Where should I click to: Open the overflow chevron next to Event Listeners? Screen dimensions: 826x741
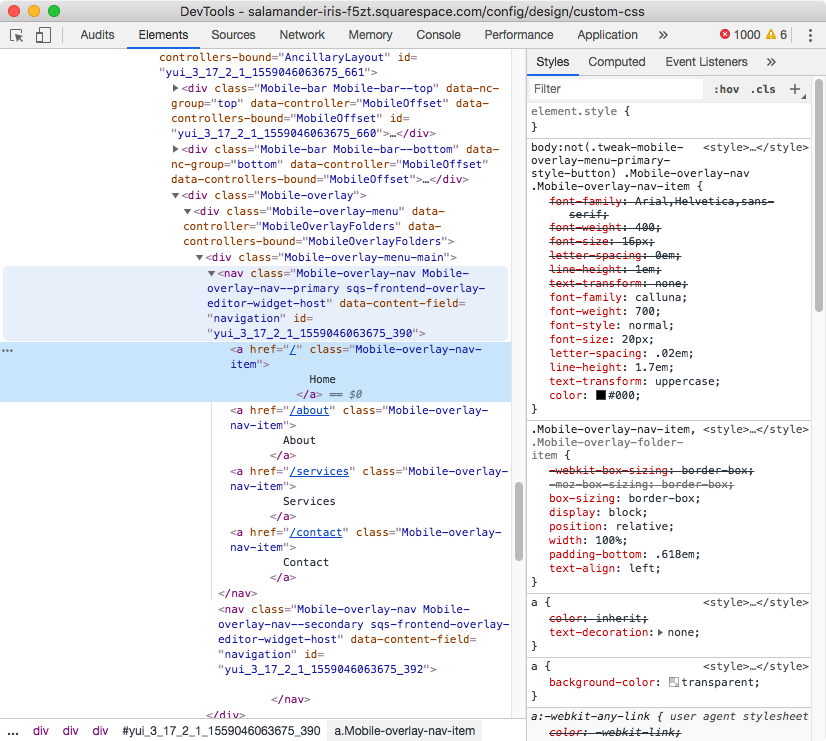[770, 61]
